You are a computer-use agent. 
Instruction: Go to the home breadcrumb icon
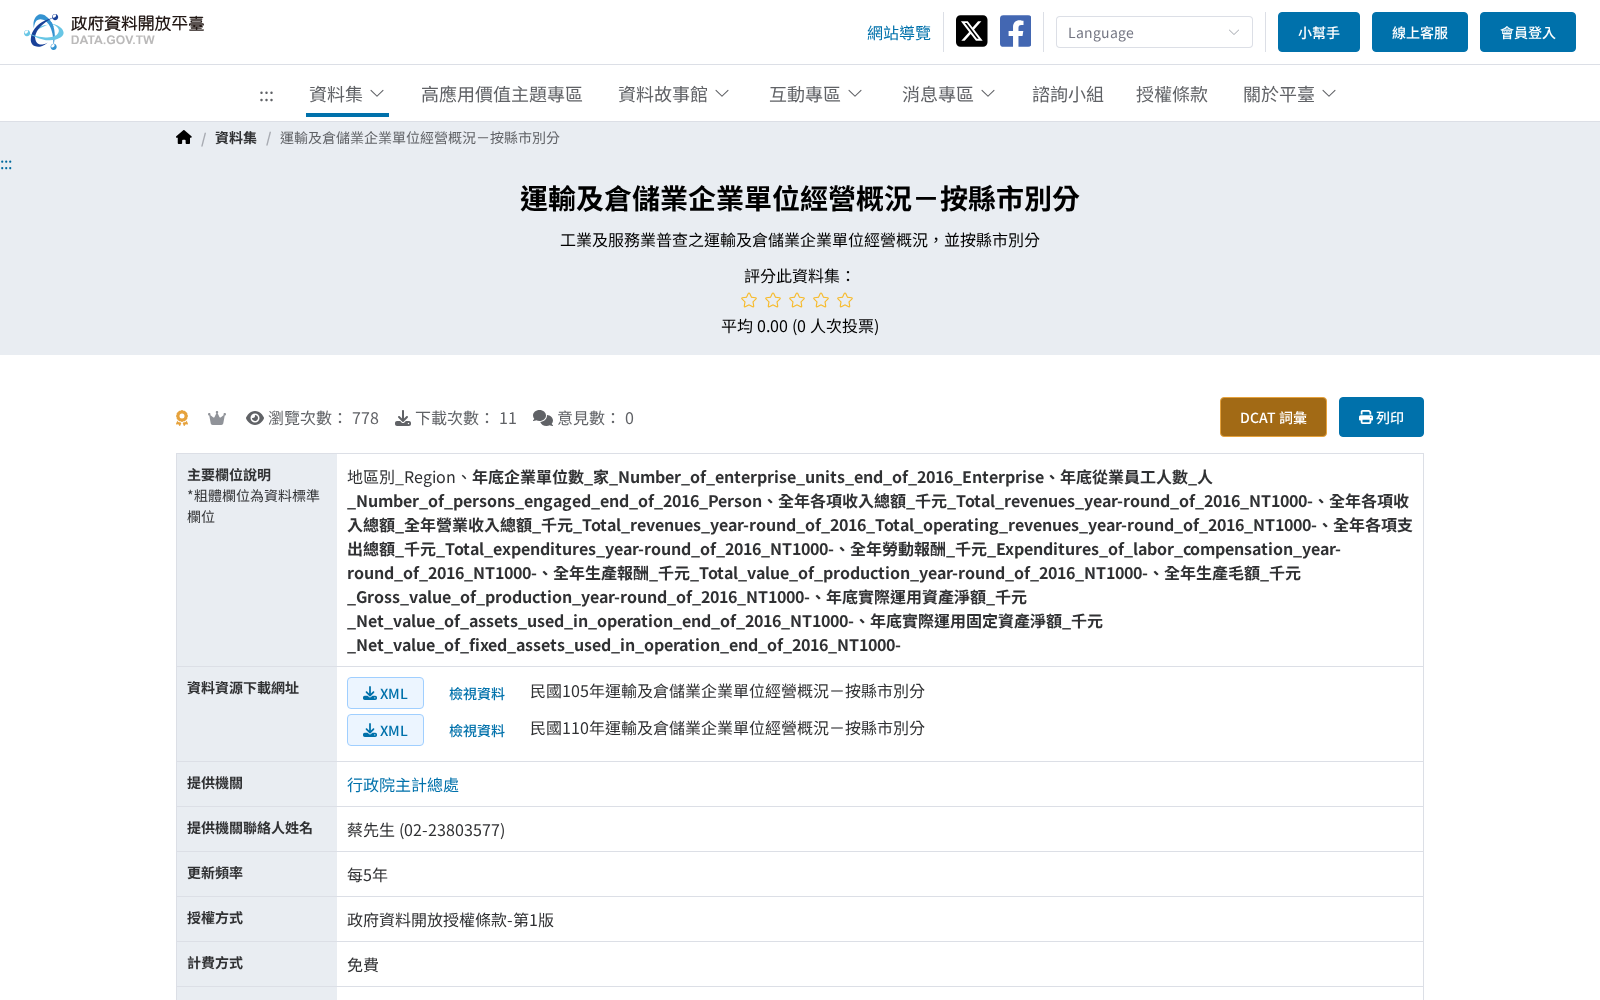pos(184,138)
